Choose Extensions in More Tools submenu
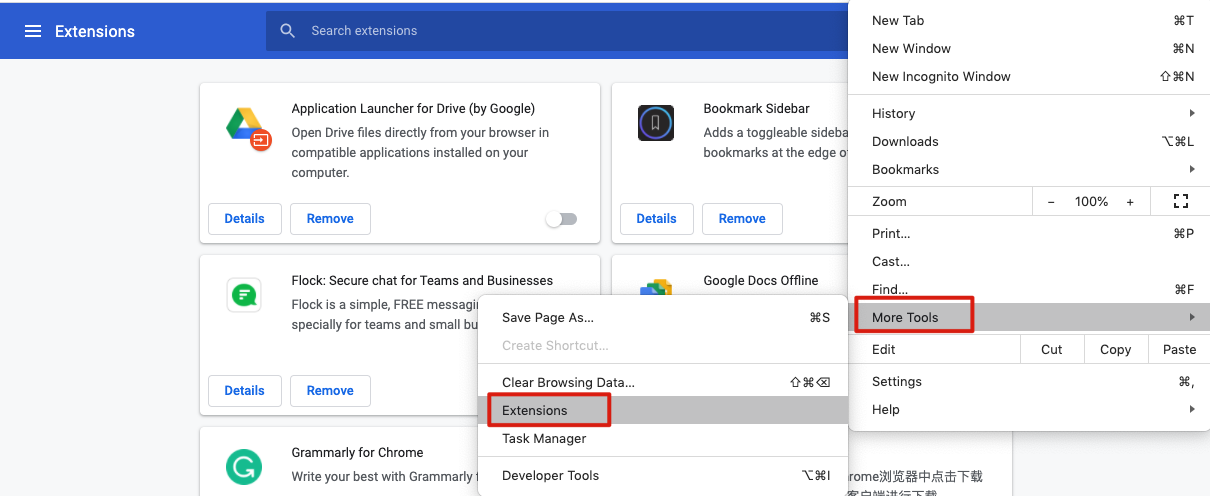 point(663,410)
